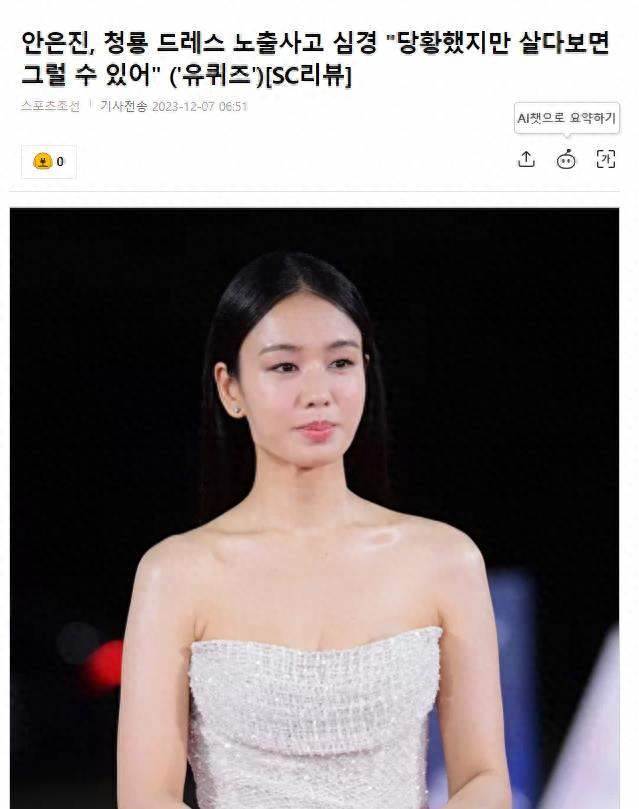
Task: Open the article photo of the woman
Action: pos(315,508)
